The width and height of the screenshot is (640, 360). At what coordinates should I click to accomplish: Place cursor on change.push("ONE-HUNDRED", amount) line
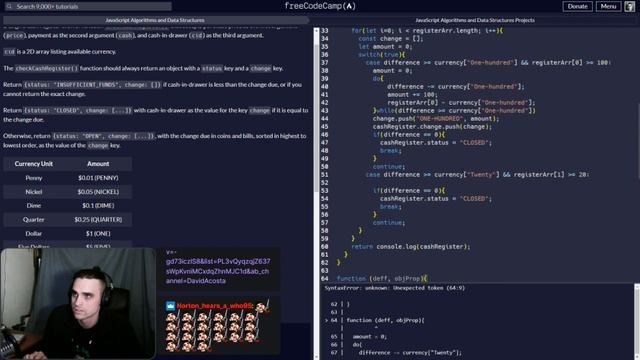pyautogui.click(x=436, y=119)
